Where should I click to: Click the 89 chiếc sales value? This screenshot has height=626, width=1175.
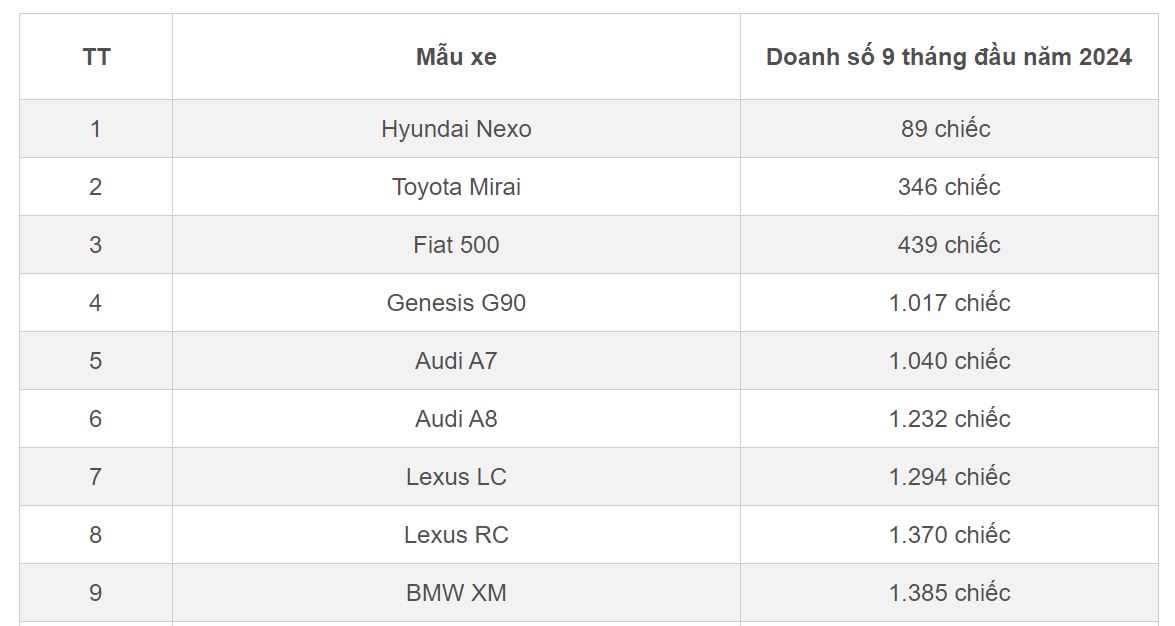[945, 129]
